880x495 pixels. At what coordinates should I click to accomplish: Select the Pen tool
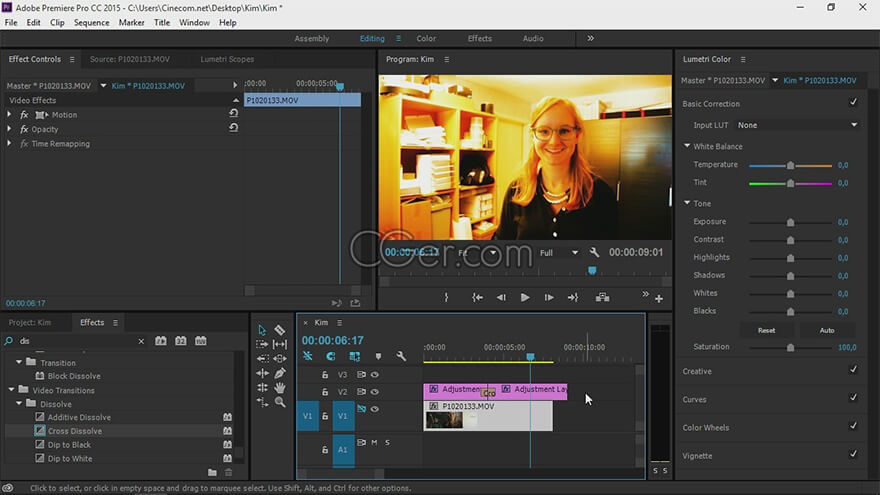pyautogui.click(x=279, y=373)
